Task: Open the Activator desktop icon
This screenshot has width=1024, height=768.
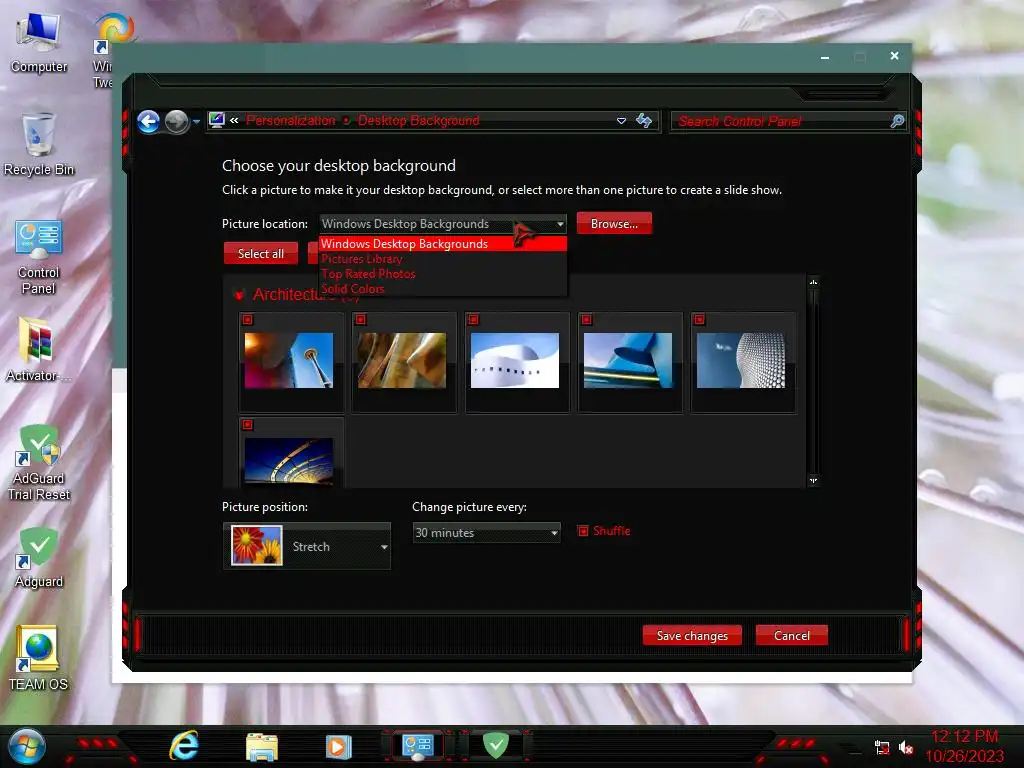Action: click(39, 351)
